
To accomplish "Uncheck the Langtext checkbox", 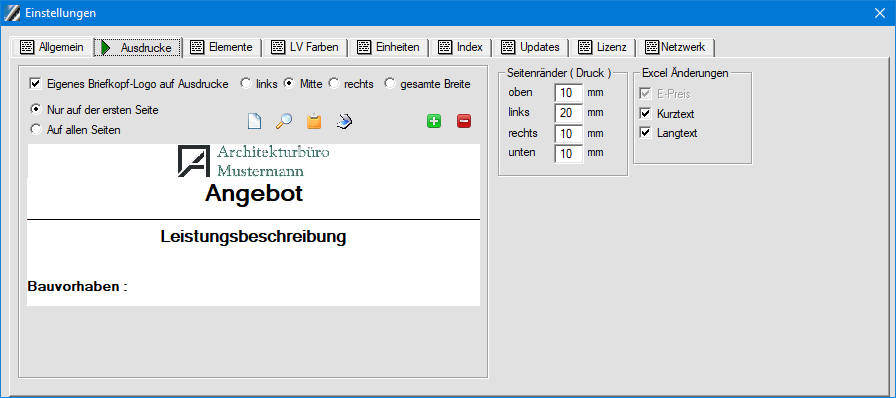I will pyautogui.click(x=645, y=133).
